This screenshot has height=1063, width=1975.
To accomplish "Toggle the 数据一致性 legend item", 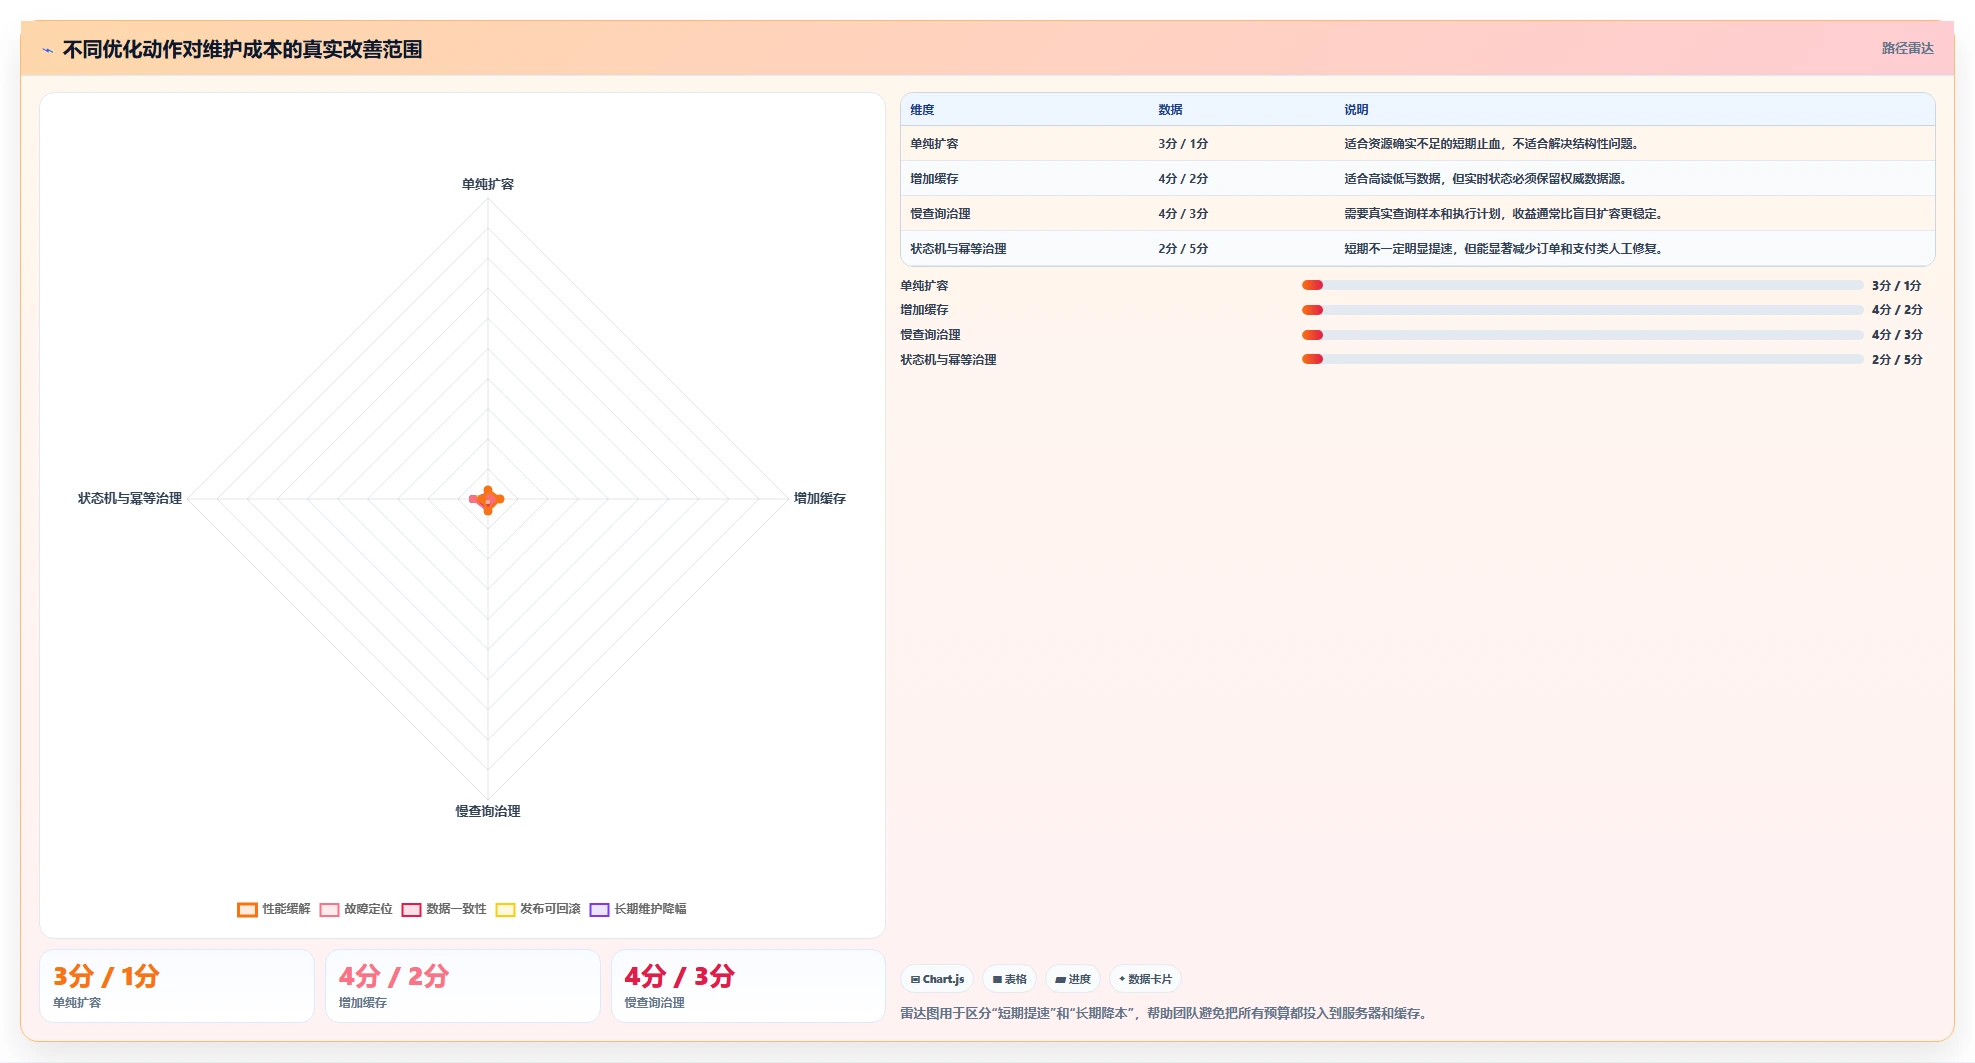I will coord(444,909).
